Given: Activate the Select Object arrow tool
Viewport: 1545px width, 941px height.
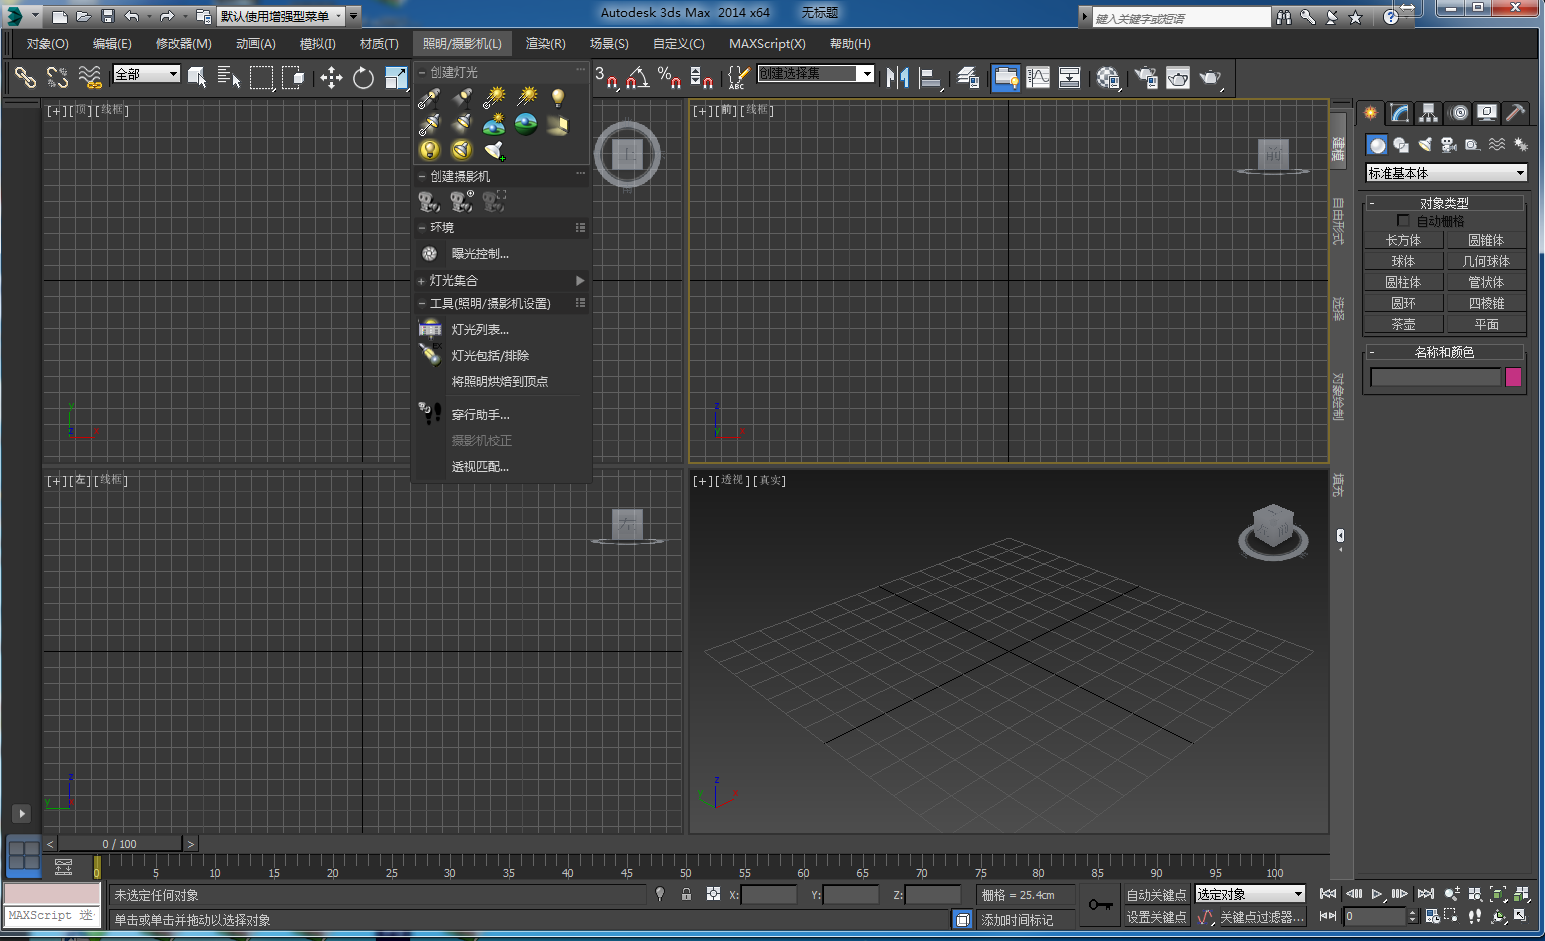Looking at the screenshot, I should click(197, 77).
